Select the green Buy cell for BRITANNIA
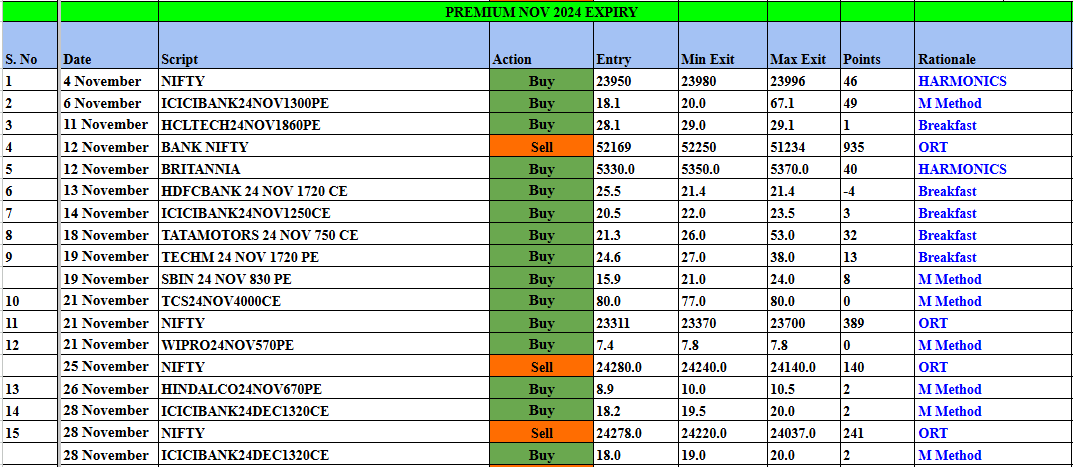The width and height of the screenshot is (1073, 467). 541,169
